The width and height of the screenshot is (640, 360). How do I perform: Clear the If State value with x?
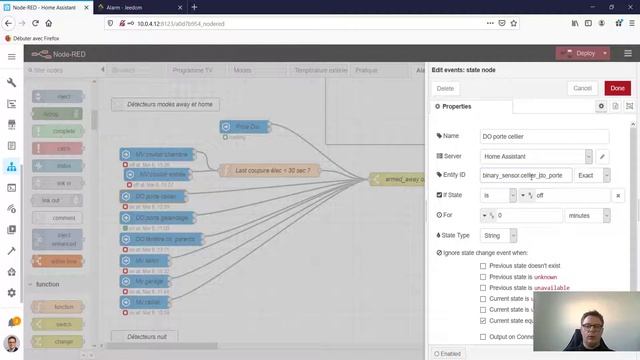(x=618, y=196)
